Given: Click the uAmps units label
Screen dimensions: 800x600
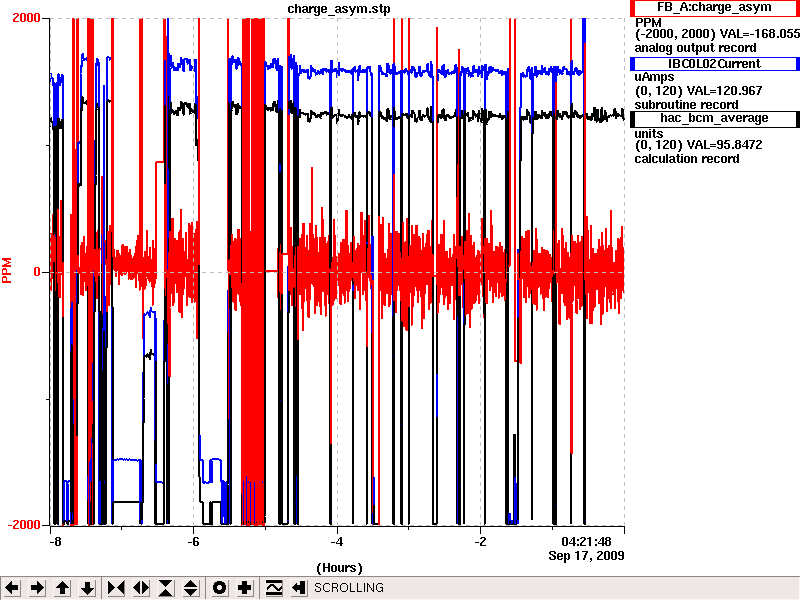Looking at the screenshot, I should pos(655,78).
